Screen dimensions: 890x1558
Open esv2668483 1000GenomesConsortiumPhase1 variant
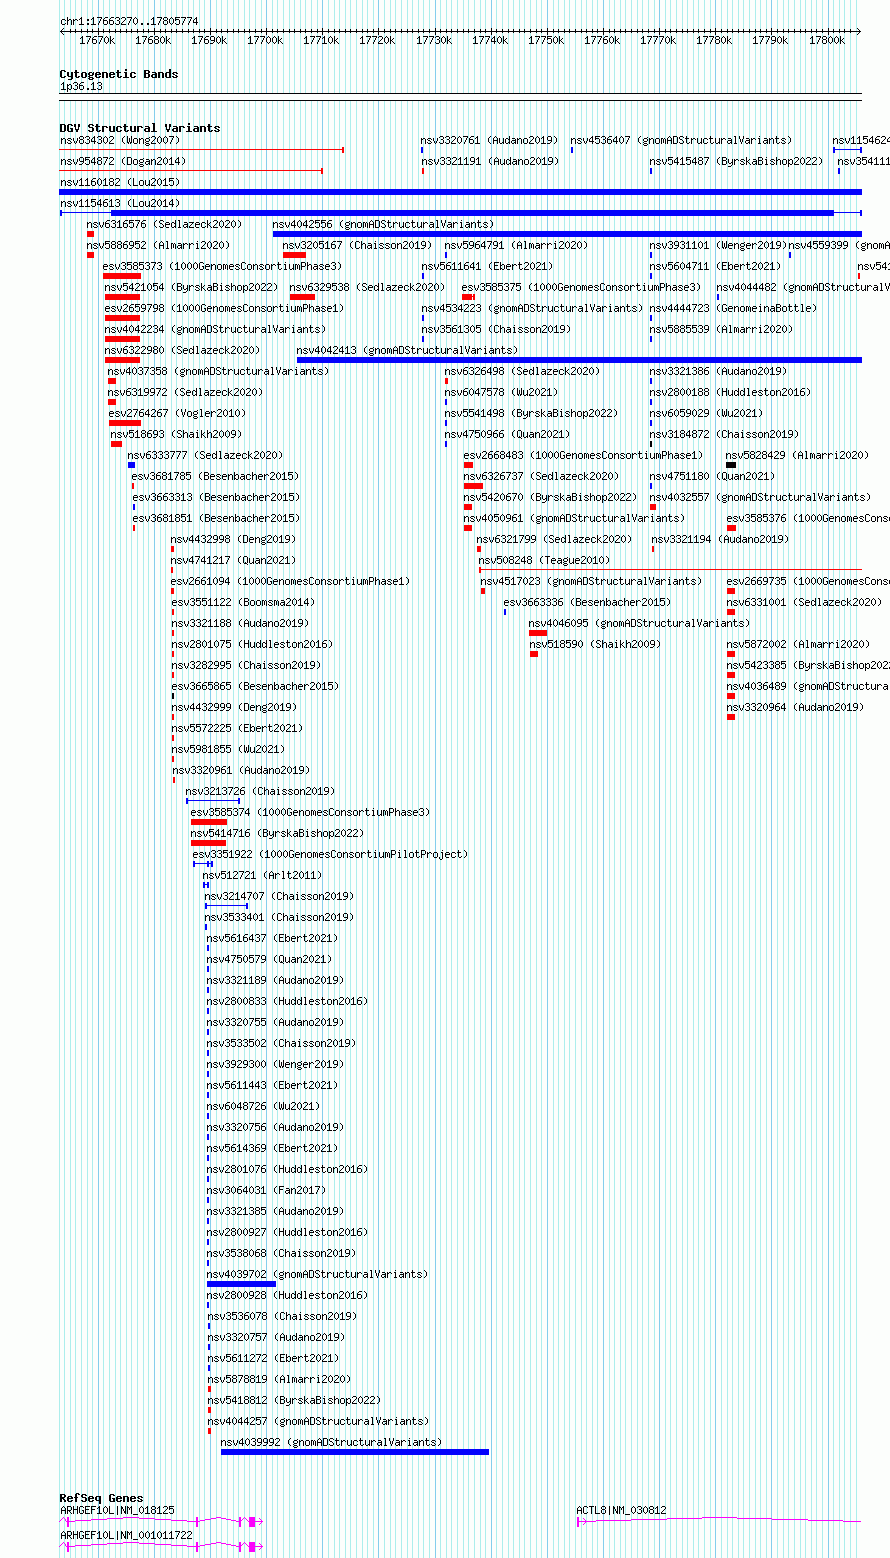tap(583, 455)
